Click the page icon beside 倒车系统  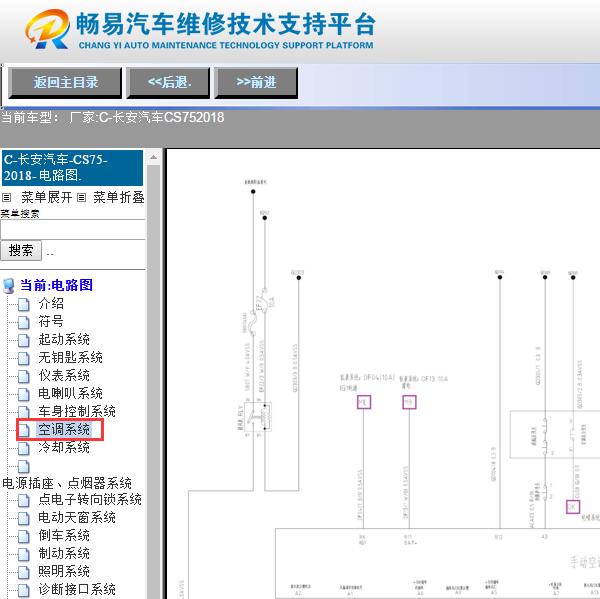coord(24,537)
